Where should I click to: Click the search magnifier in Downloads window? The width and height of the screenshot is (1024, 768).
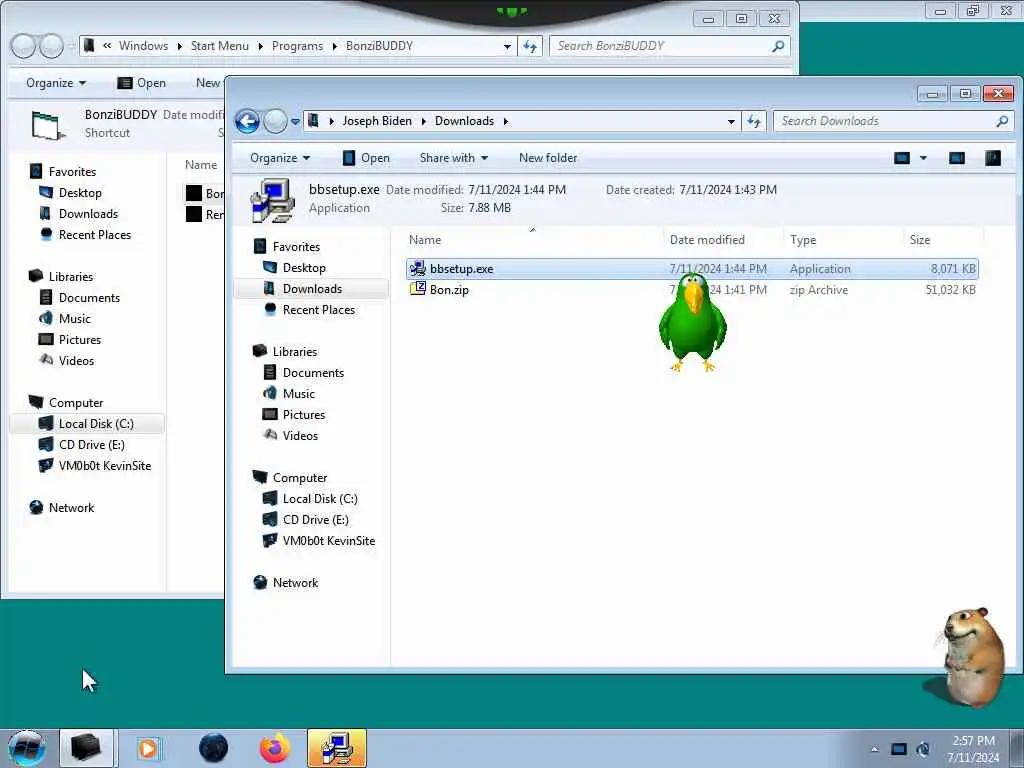point(1002,121)
